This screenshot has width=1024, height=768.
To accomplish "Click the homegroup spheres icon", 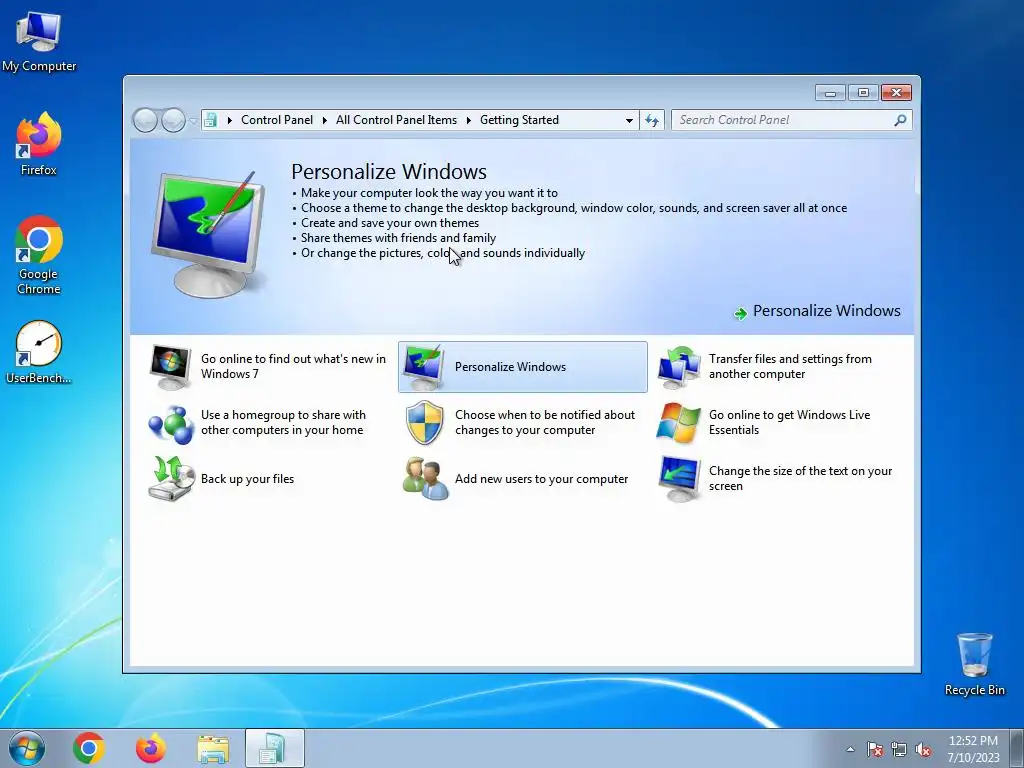I will 170,423.
